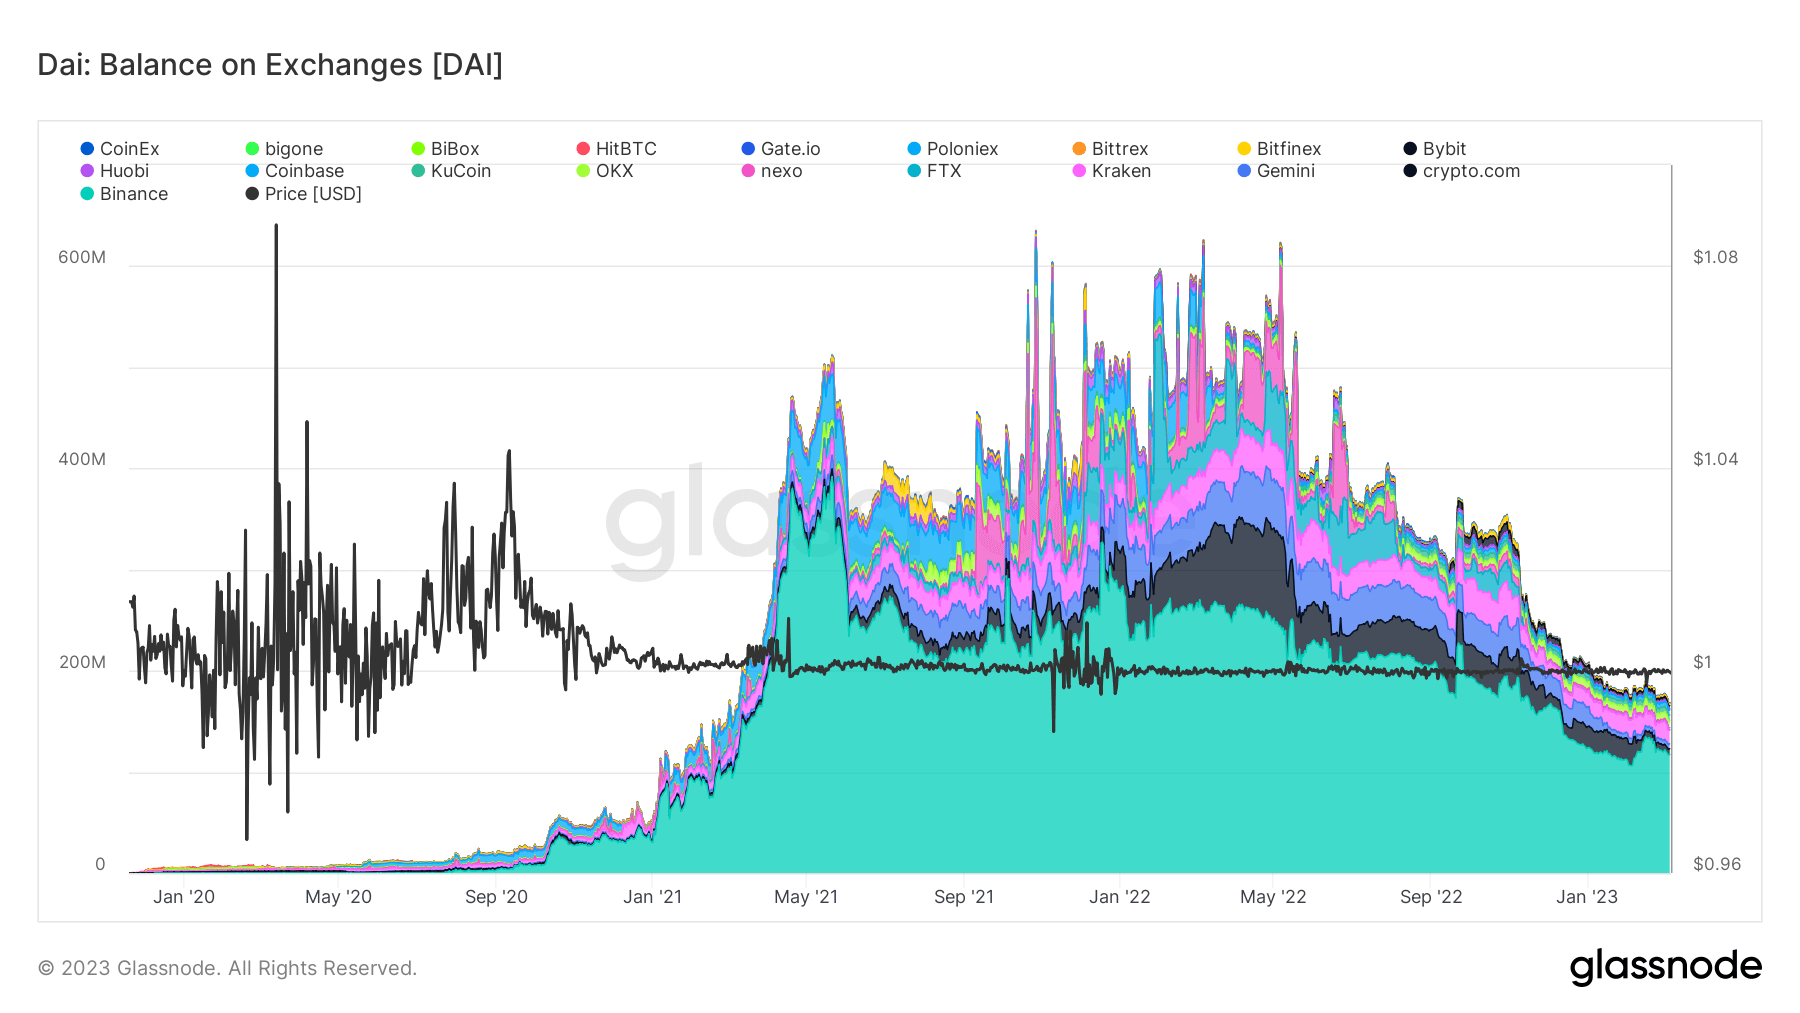The image size is (1800, 1013).
Task: Select the Kraken legend entry
Action: point(1111,171)
